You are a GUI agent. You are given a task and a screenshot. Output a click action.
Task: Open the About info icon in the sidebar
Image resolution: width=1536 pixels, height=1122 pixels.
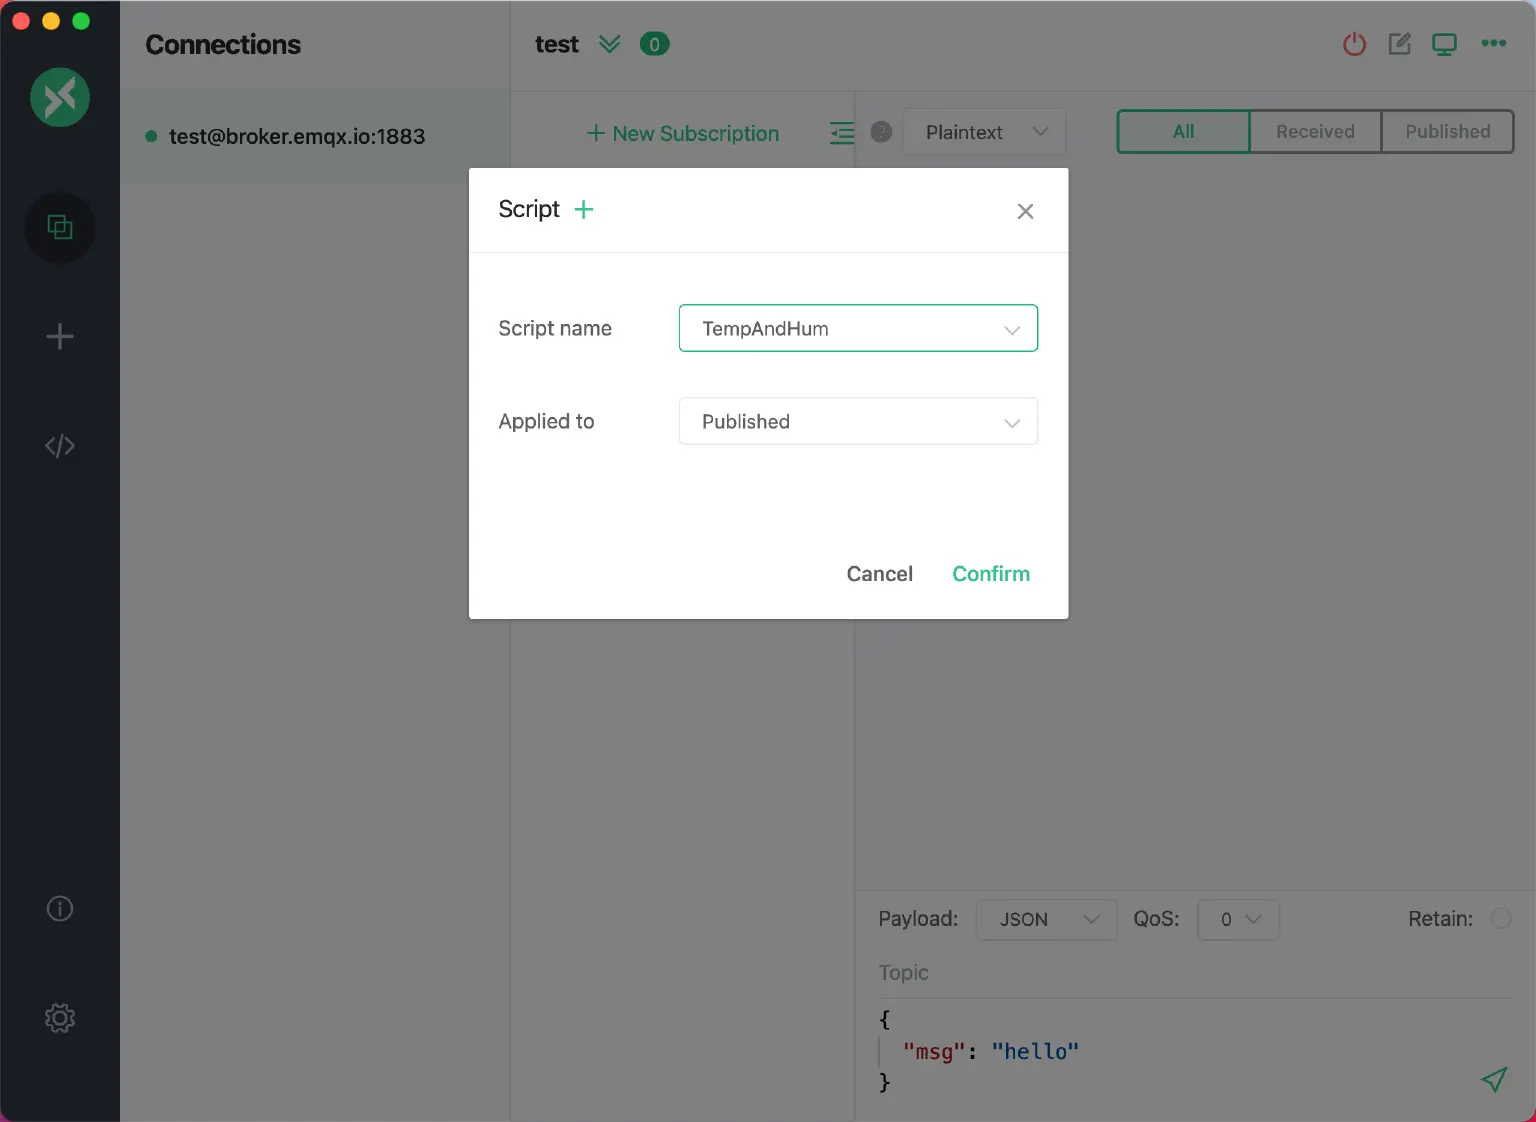[x=60, y=909]
